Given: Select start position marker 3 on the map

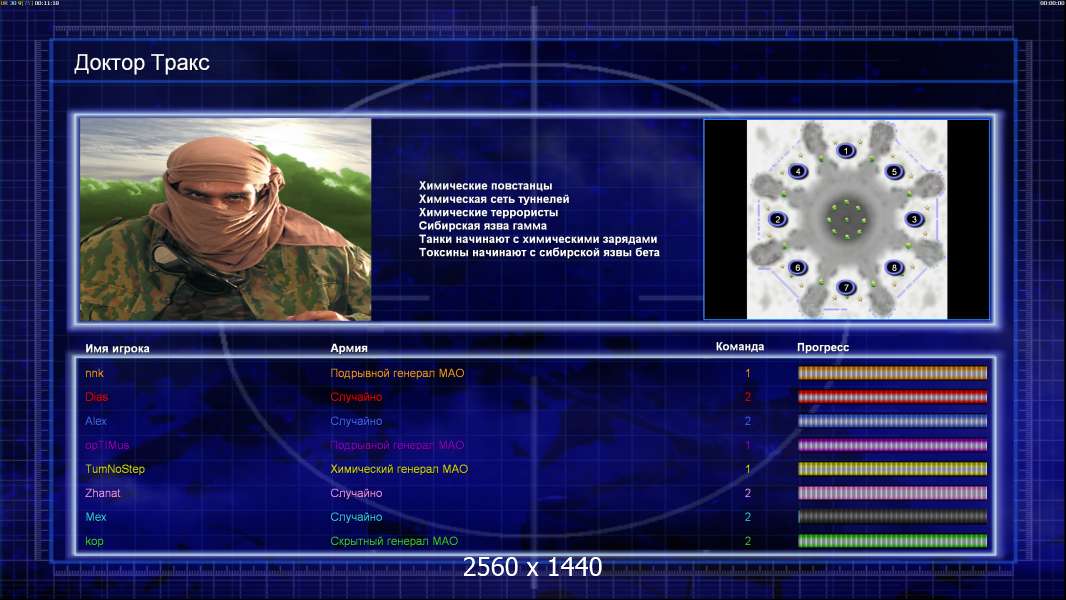Looking at the screenshot, I should [914, 219].
